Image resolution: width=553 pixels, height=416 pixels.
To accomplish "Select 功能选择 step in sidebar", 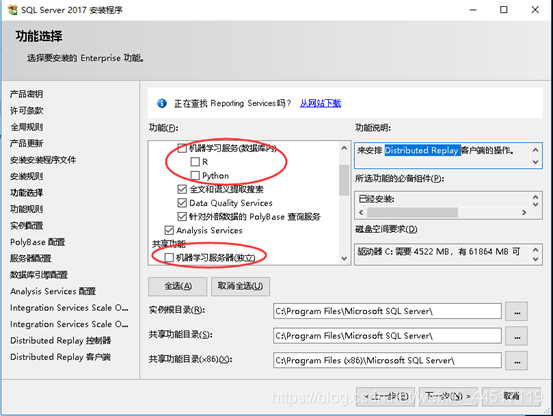I will (x=27, y=192).
